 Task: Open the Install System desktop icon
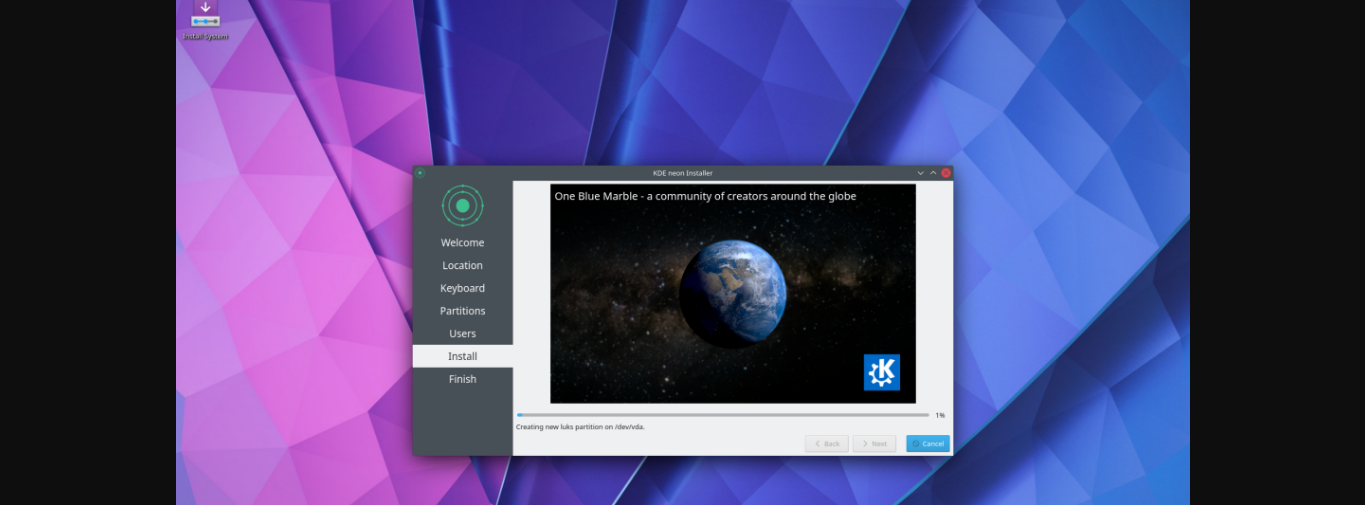(x=205, y=18)
